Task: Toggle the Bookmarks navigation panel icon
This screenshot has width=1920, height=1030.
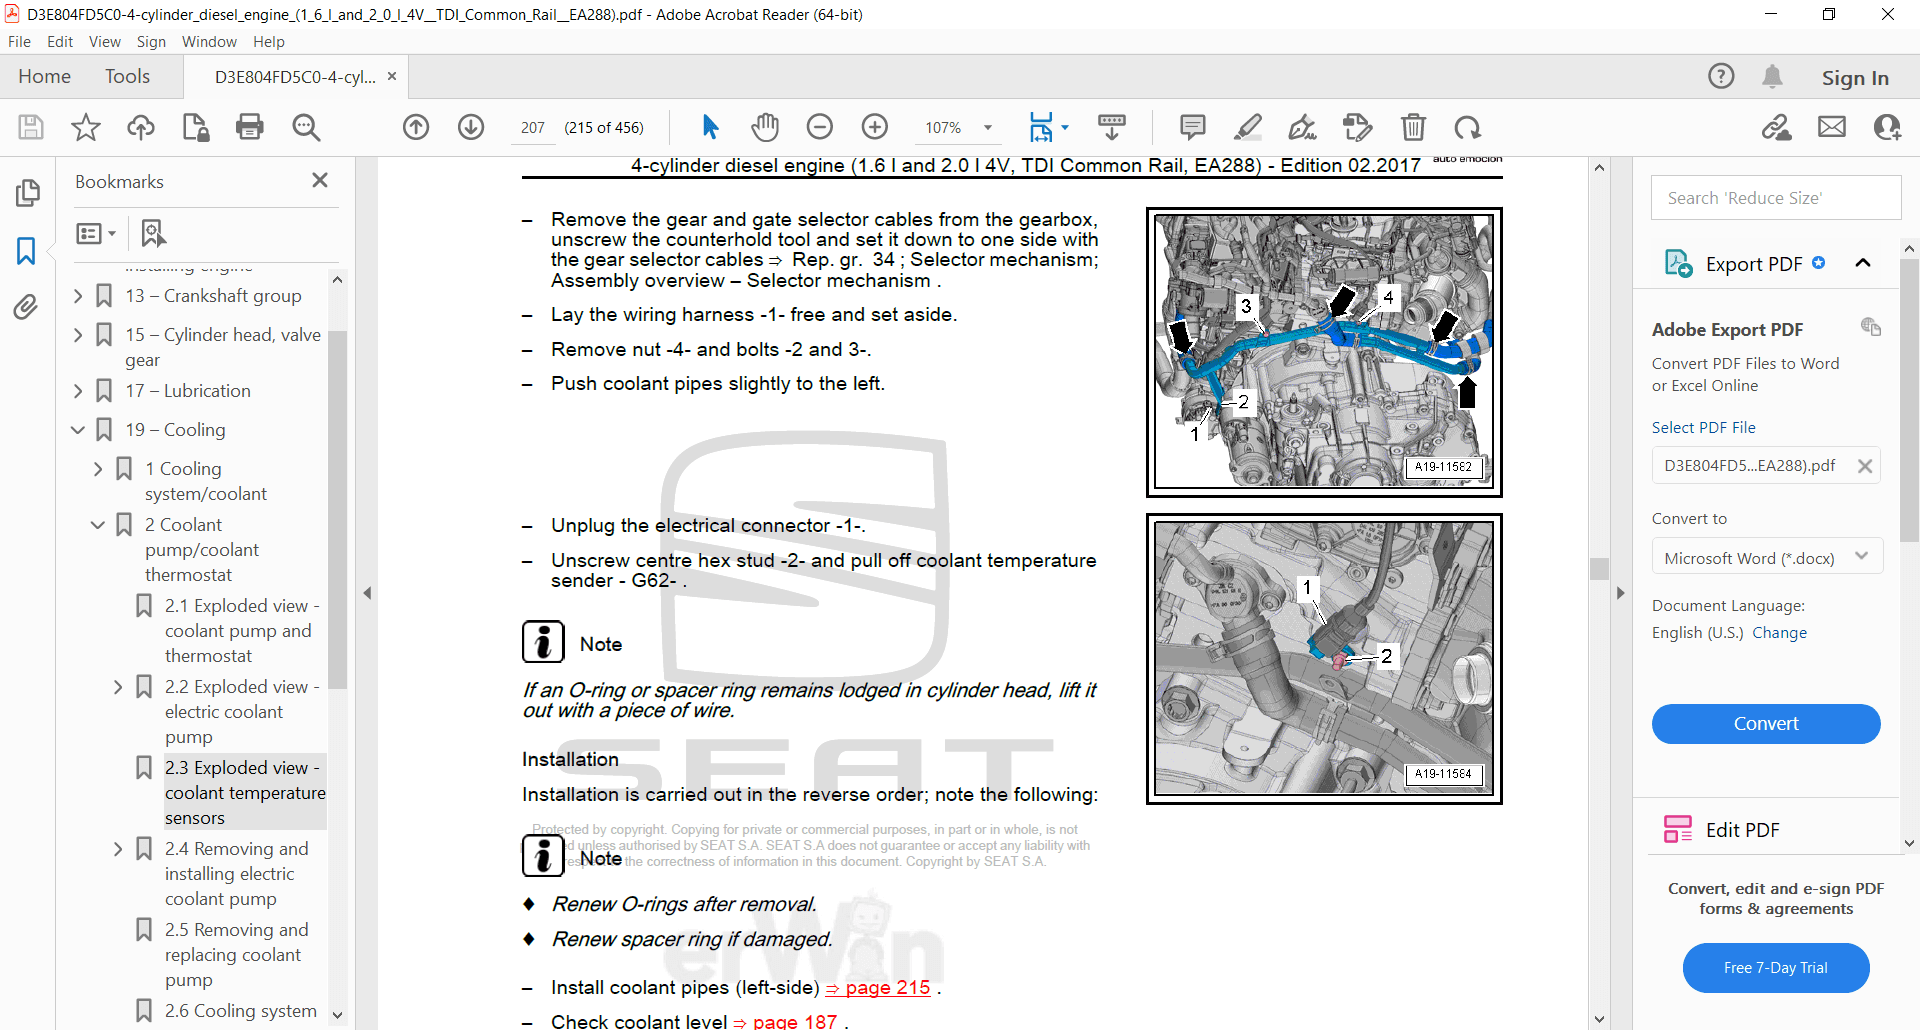Action: (x=26, y=250)
